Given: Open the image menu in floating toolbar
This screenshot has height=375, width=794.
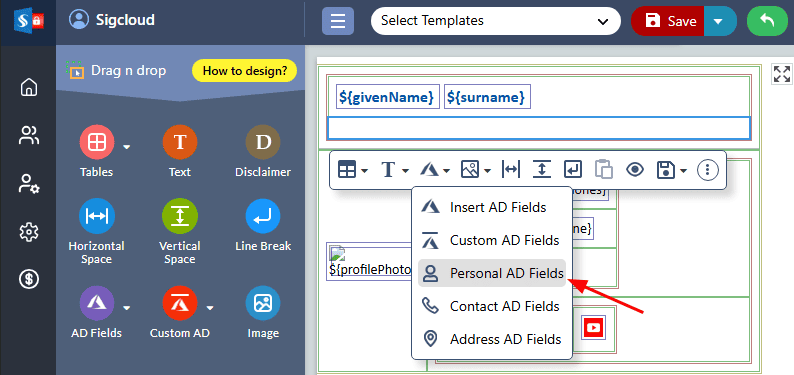Looking at the screenshot, I should point(475,170).
